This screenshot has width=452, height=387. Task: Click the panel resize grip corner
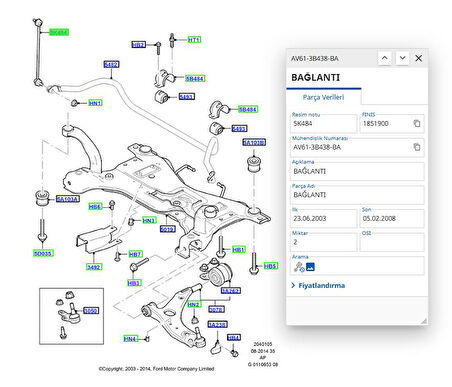[x=424, y=321]
